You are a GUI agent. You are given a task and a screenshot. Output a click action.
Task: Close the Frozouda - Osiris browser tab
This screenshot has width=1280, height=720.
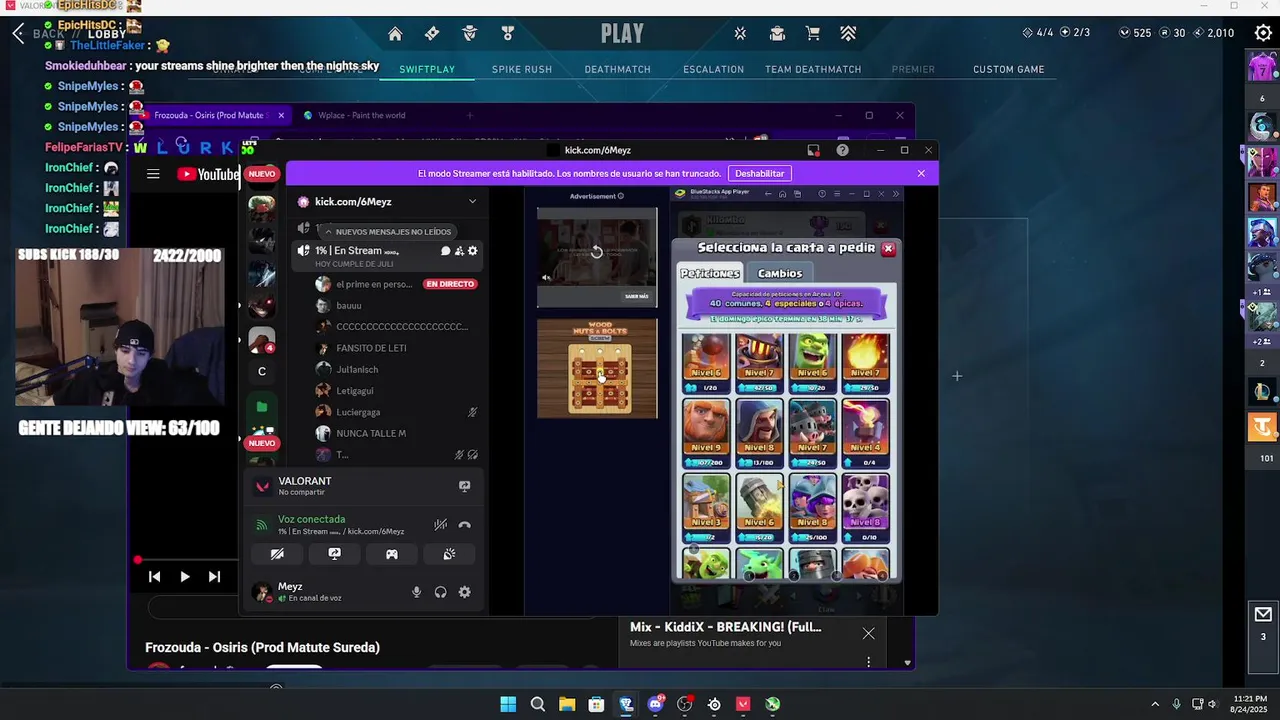pyautogui.click(x=281, y=115)
